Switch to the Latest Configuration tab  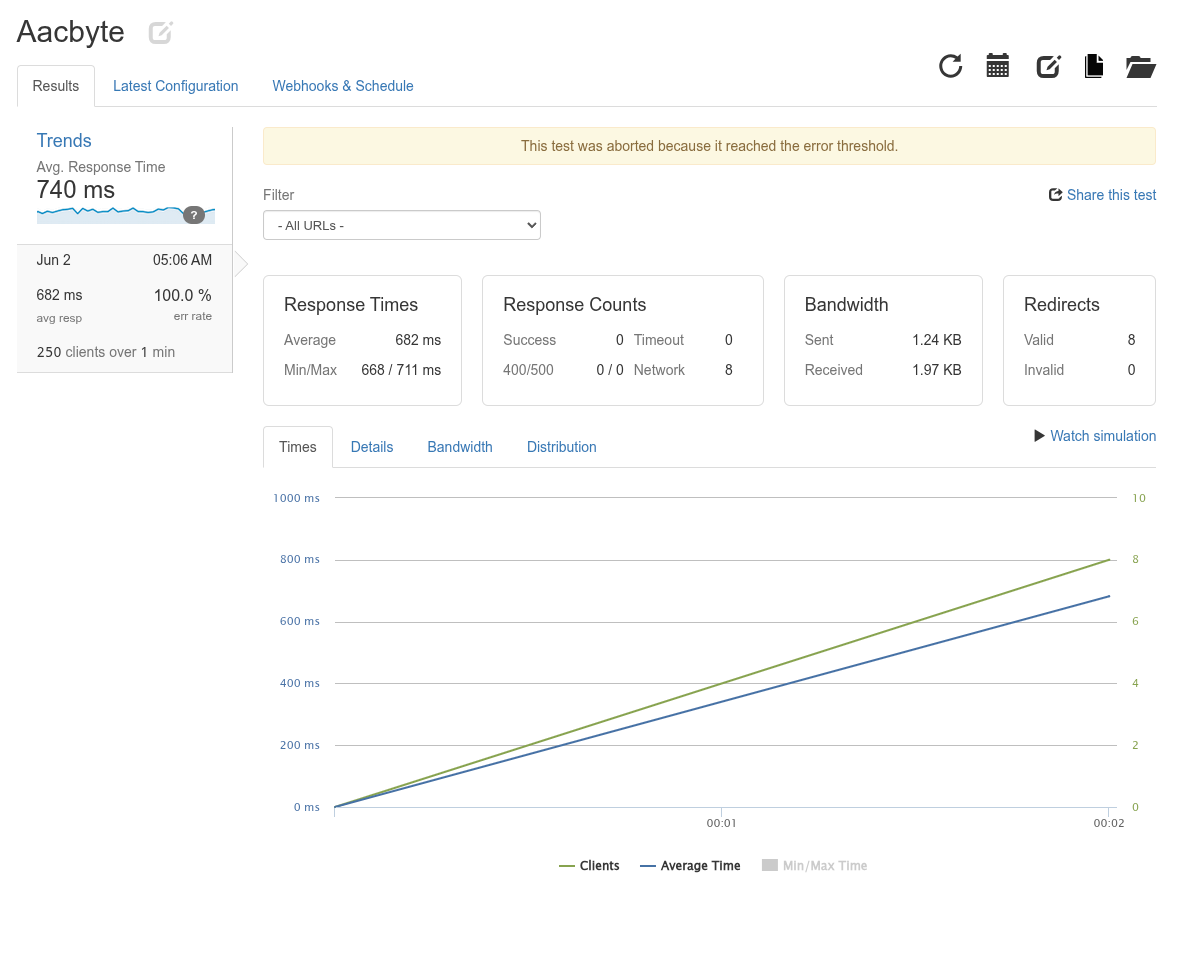pos(176,86)
